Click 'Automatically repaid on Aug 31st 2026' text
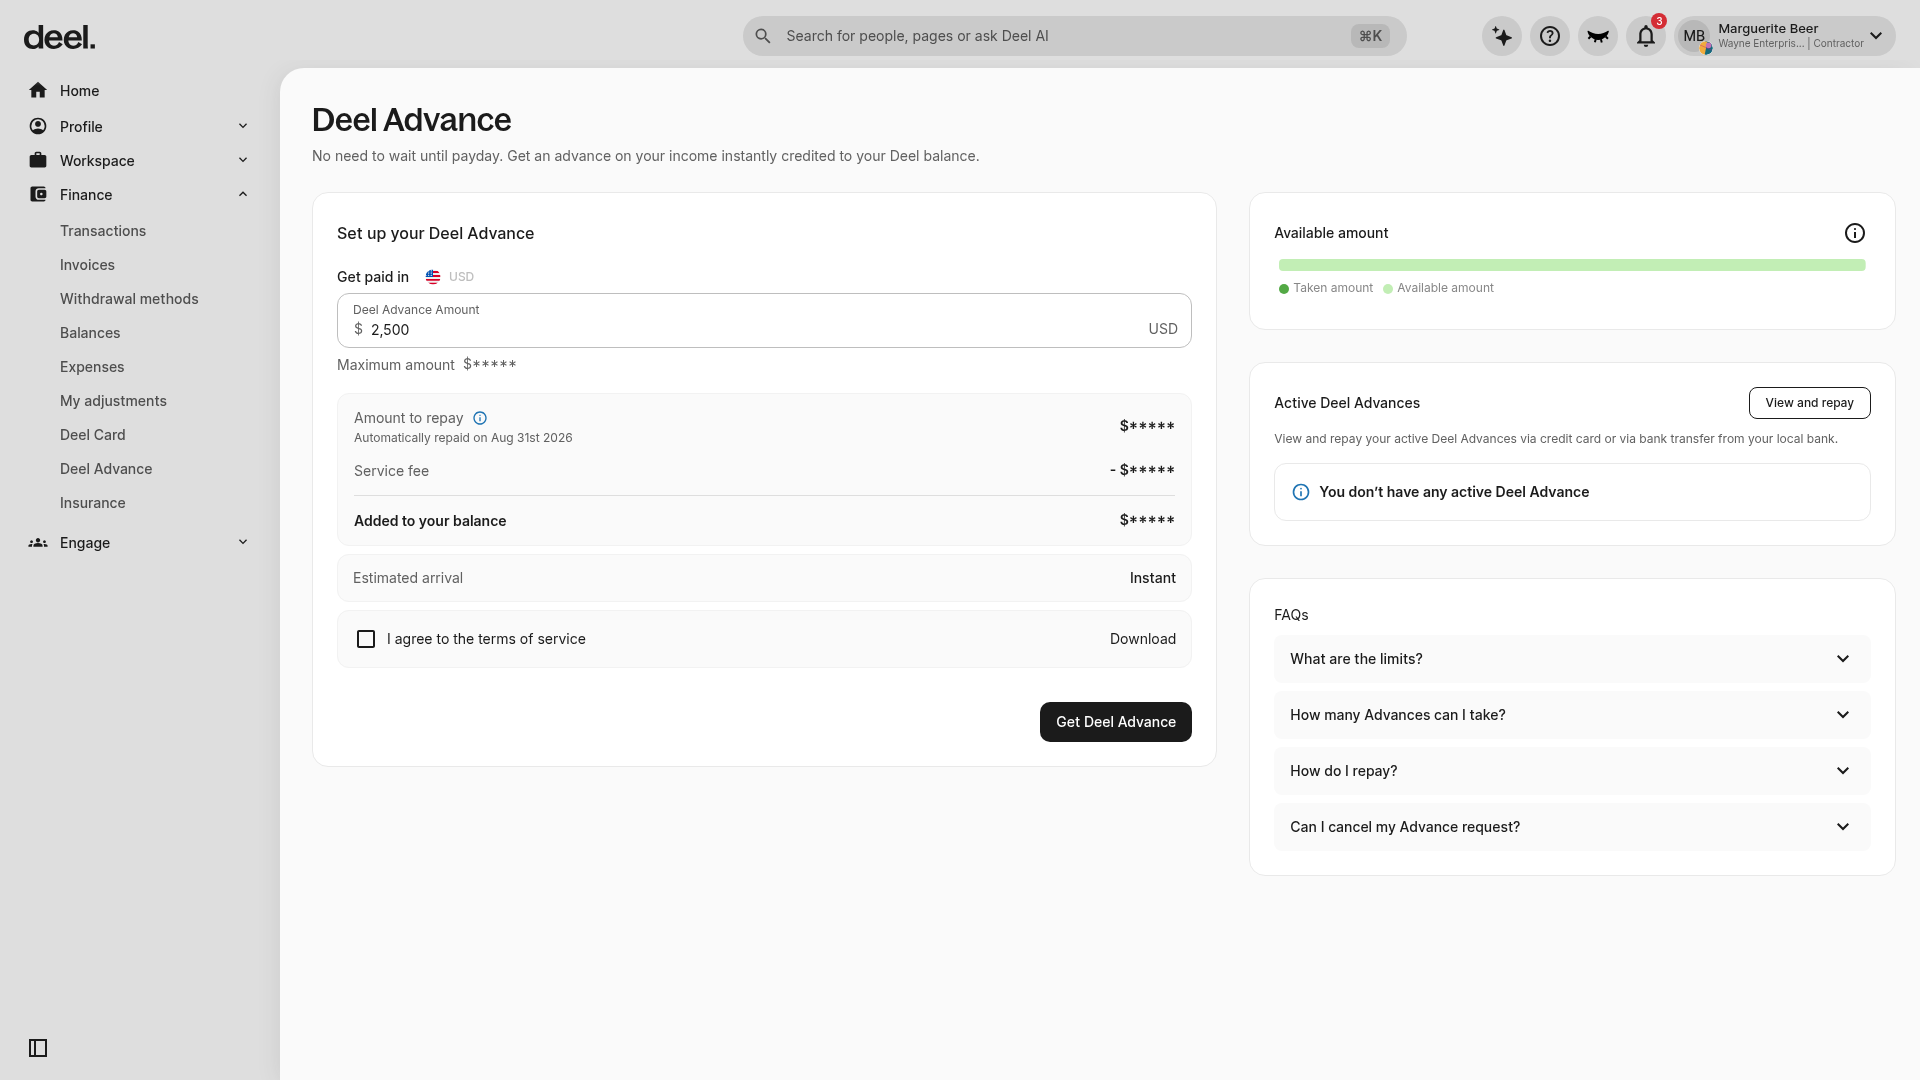This screenshot has width=1920, height=1080. (x=463, y=438)
